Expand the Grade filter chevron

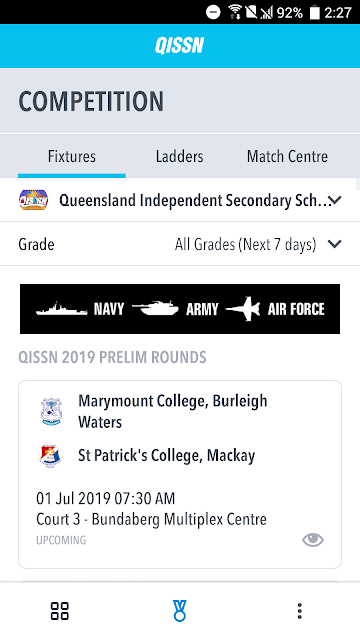point(335,244)
